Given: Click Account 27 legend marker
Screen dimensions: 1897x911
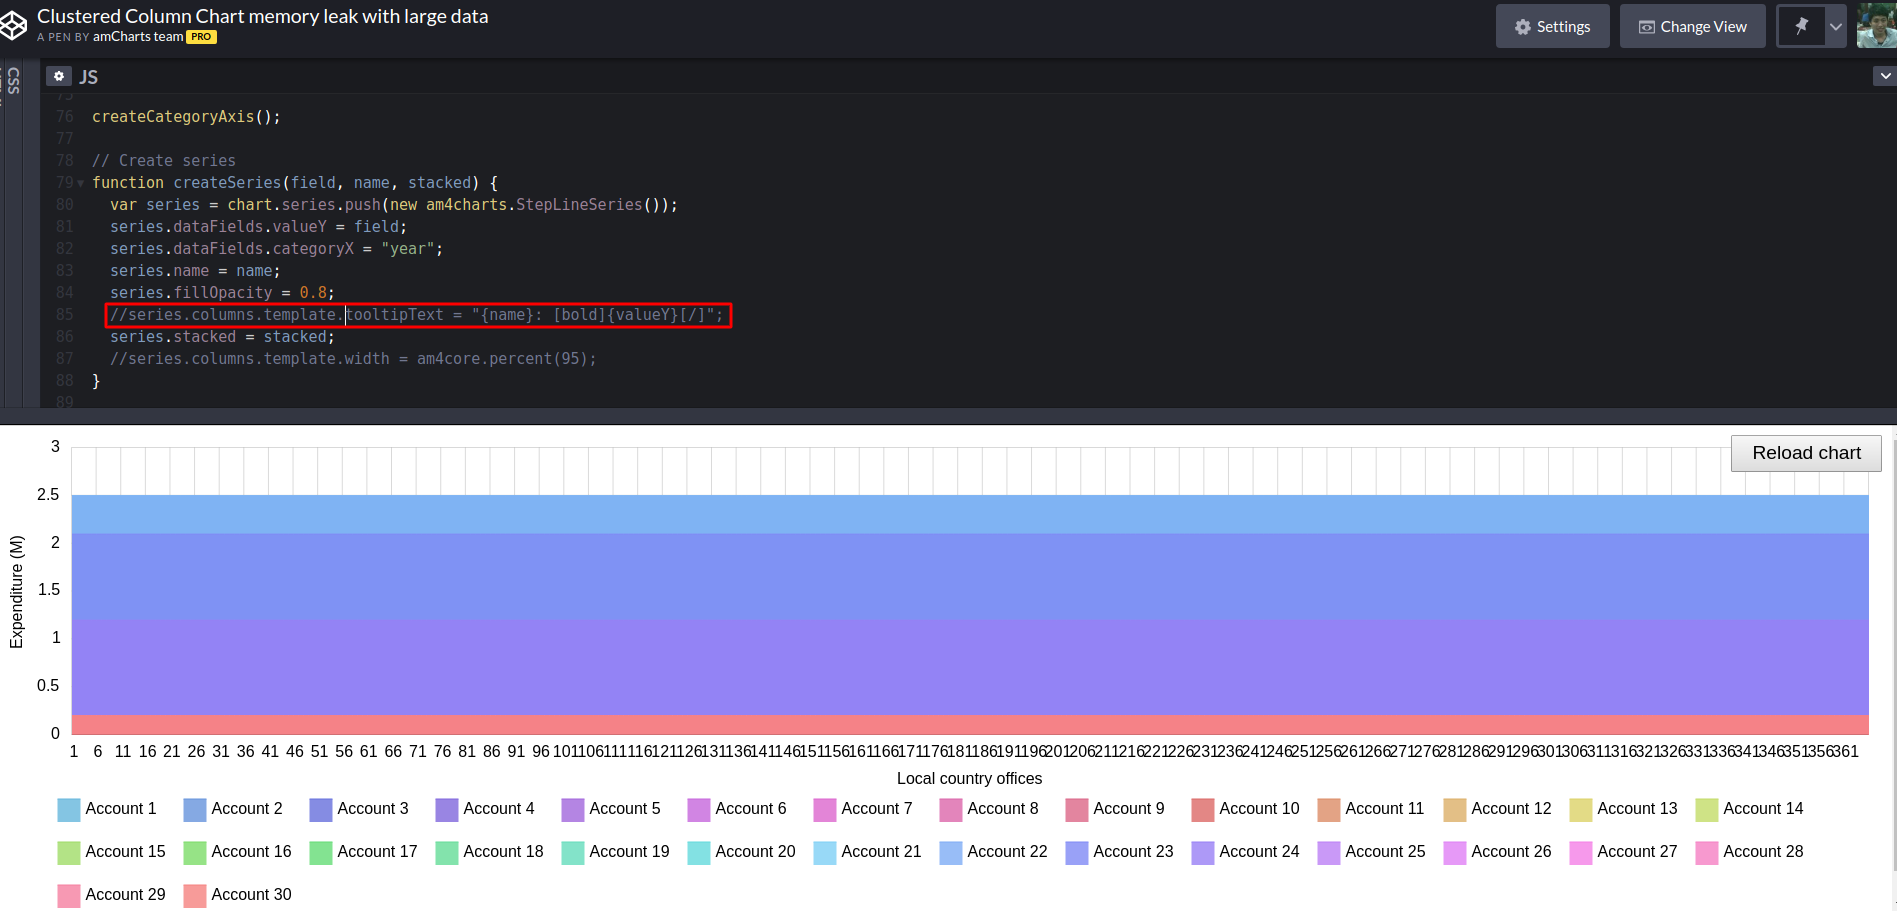Looking at the screenshot, I should (1581, 852).
